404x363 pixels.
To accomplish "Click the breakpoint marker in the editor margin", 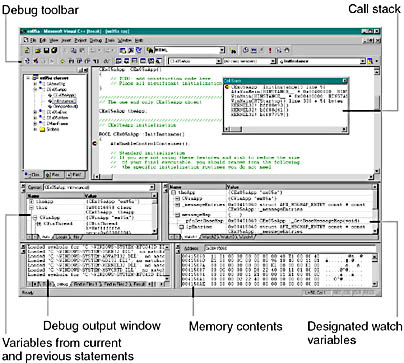I will click(x=94, y=144).
